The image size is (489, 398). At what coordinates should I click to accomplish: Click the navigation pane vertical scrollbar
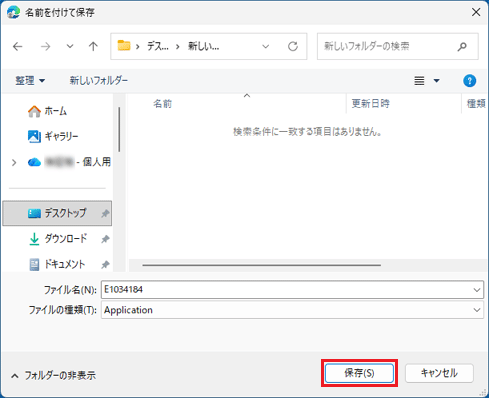pos(119,129)
